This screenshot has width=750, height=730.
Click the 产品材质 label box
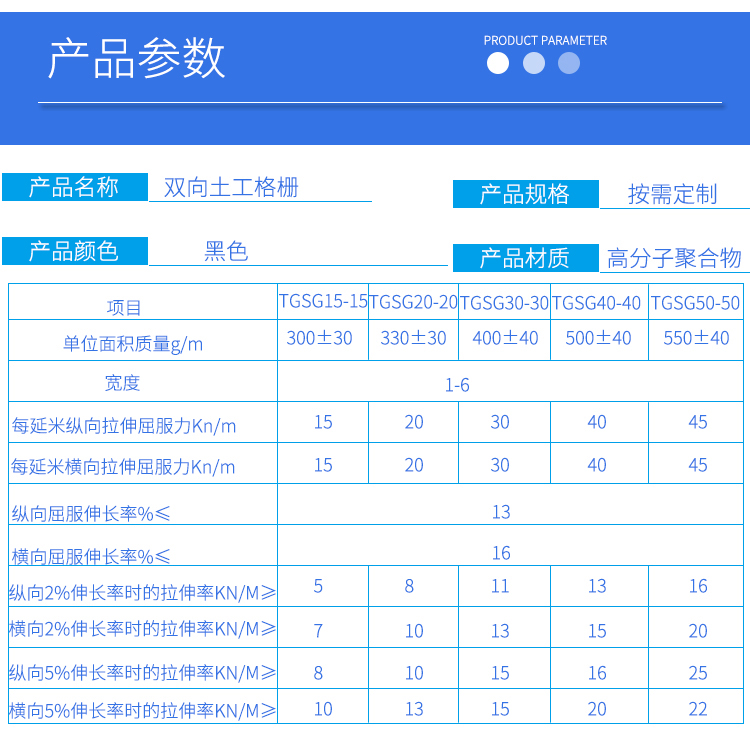(526, 258)
